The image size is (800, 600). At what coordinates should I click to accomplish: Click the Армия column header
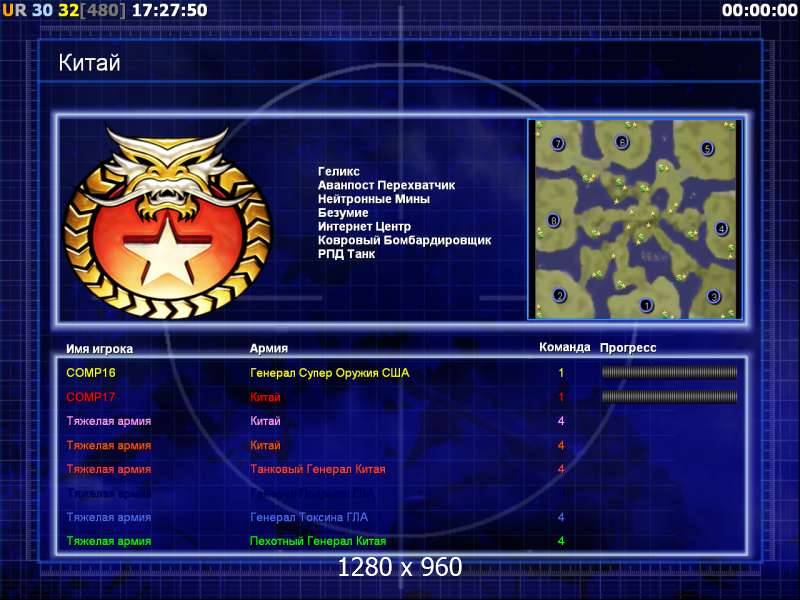(x=269, y=348)
